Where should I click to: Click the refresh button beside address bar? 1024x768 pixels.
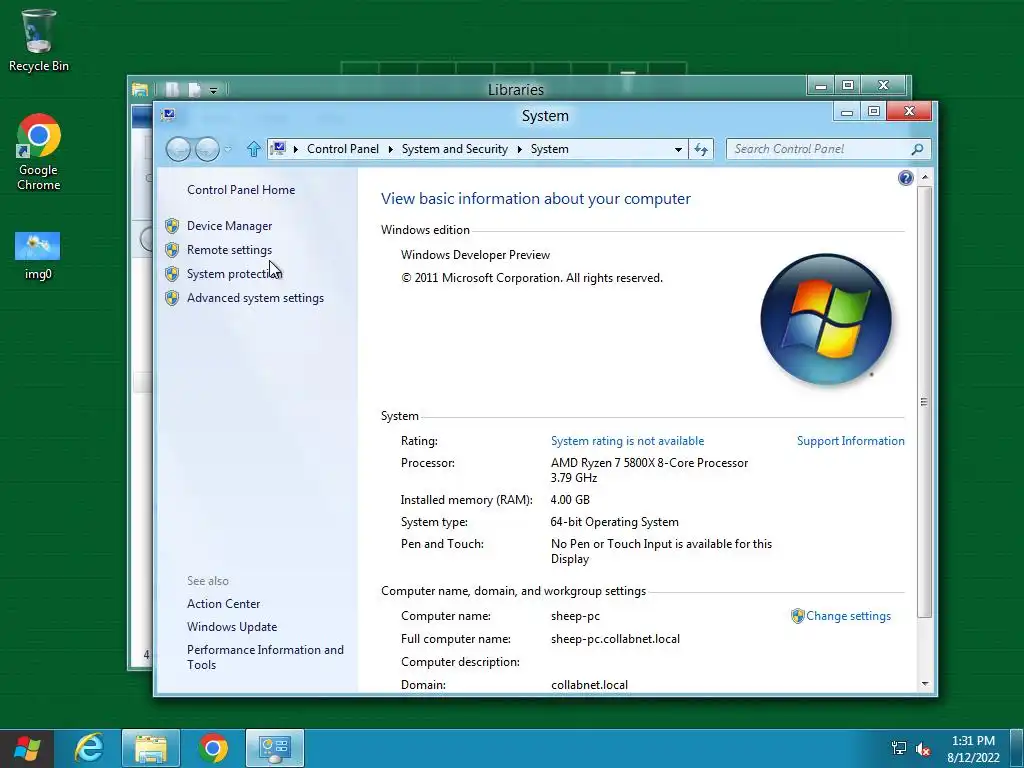tap(701, 150)
